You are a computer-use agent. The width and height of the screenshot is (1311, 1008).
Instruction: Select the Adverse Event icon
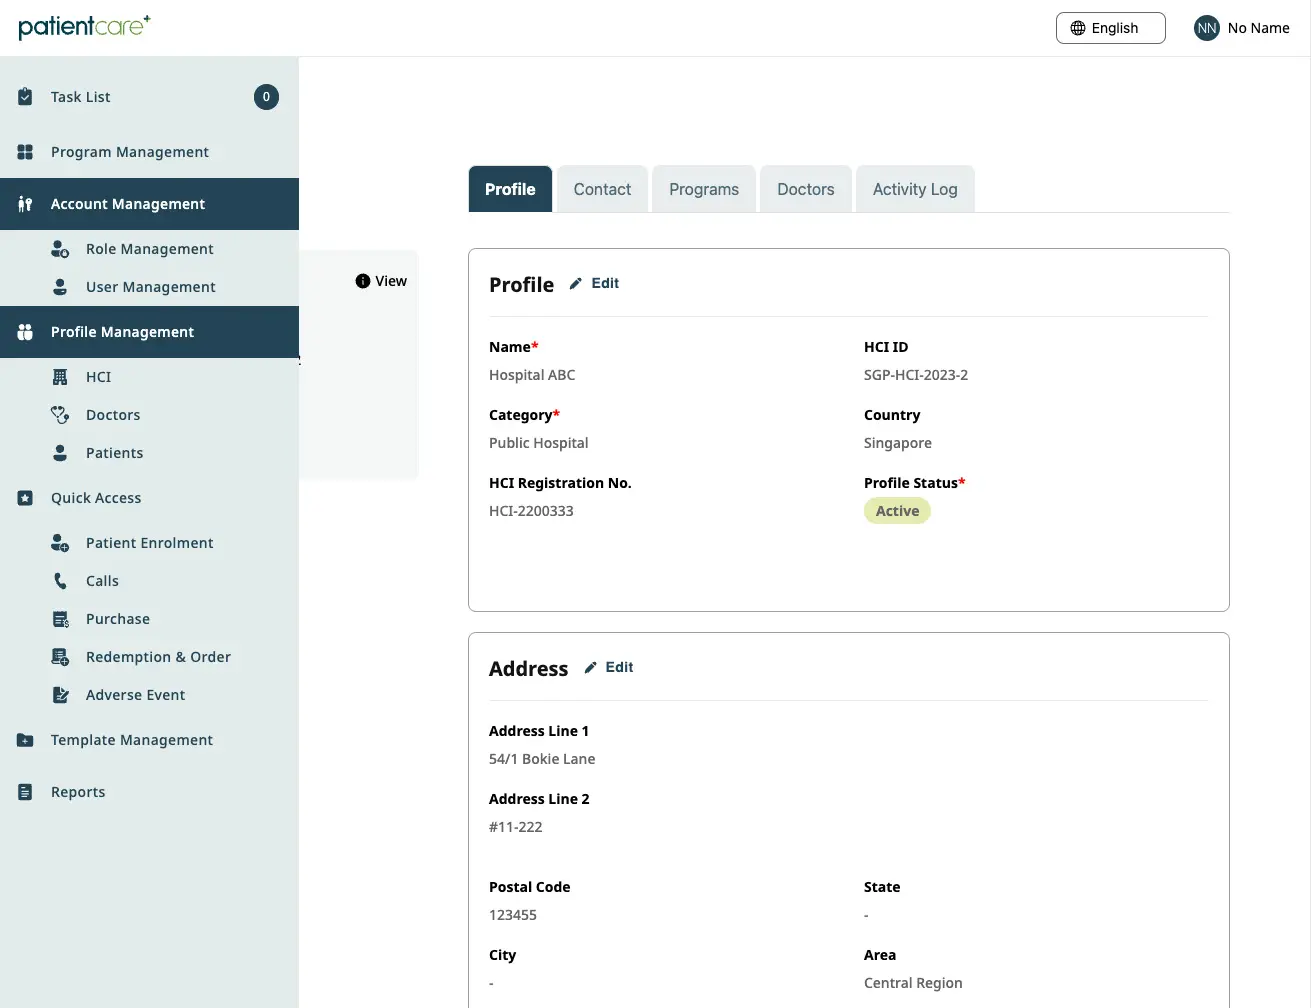[59, 694]
